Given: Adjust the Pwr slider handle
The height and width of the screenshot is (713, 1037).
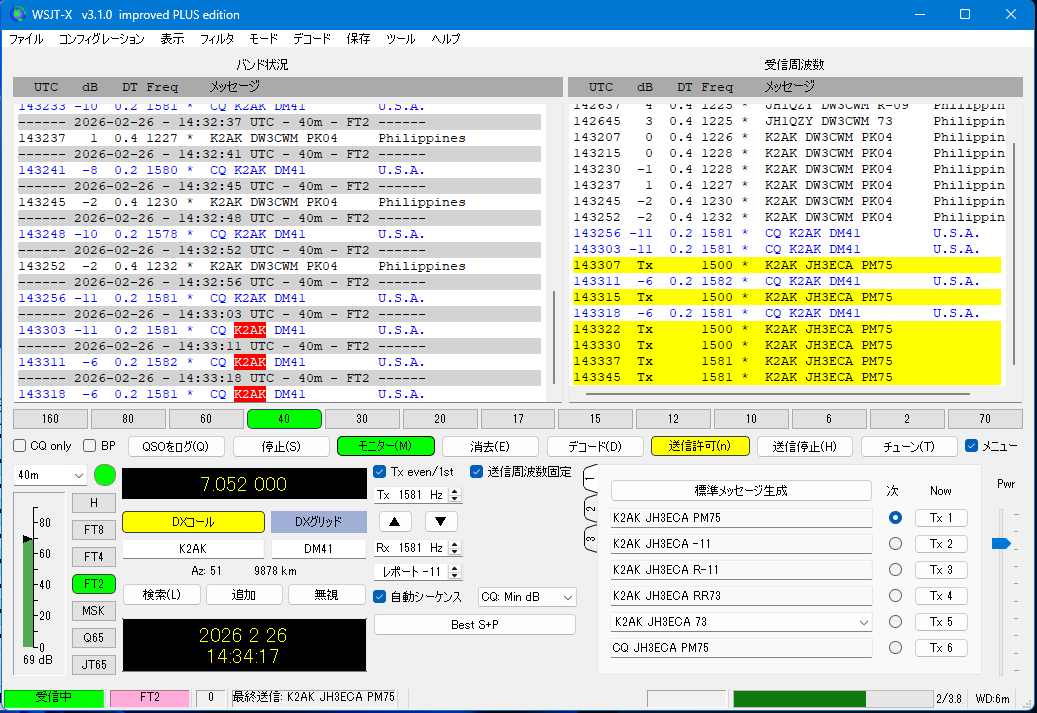Looking at the screenshot, I should tap(1000, 543).
